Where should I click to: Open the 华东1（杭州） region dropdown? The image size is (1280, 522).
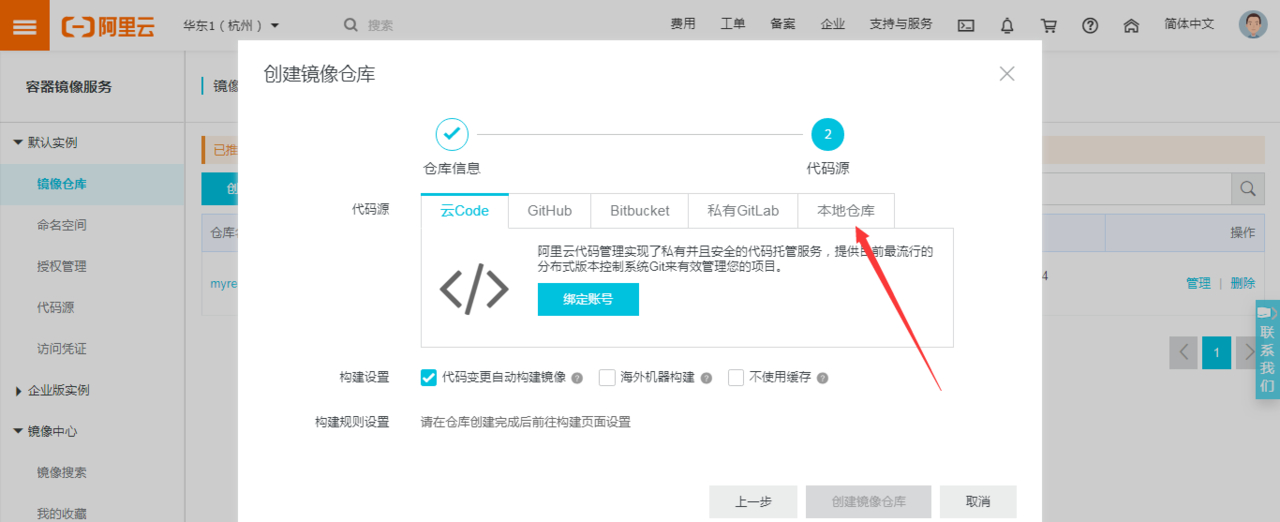pos(231,25)
